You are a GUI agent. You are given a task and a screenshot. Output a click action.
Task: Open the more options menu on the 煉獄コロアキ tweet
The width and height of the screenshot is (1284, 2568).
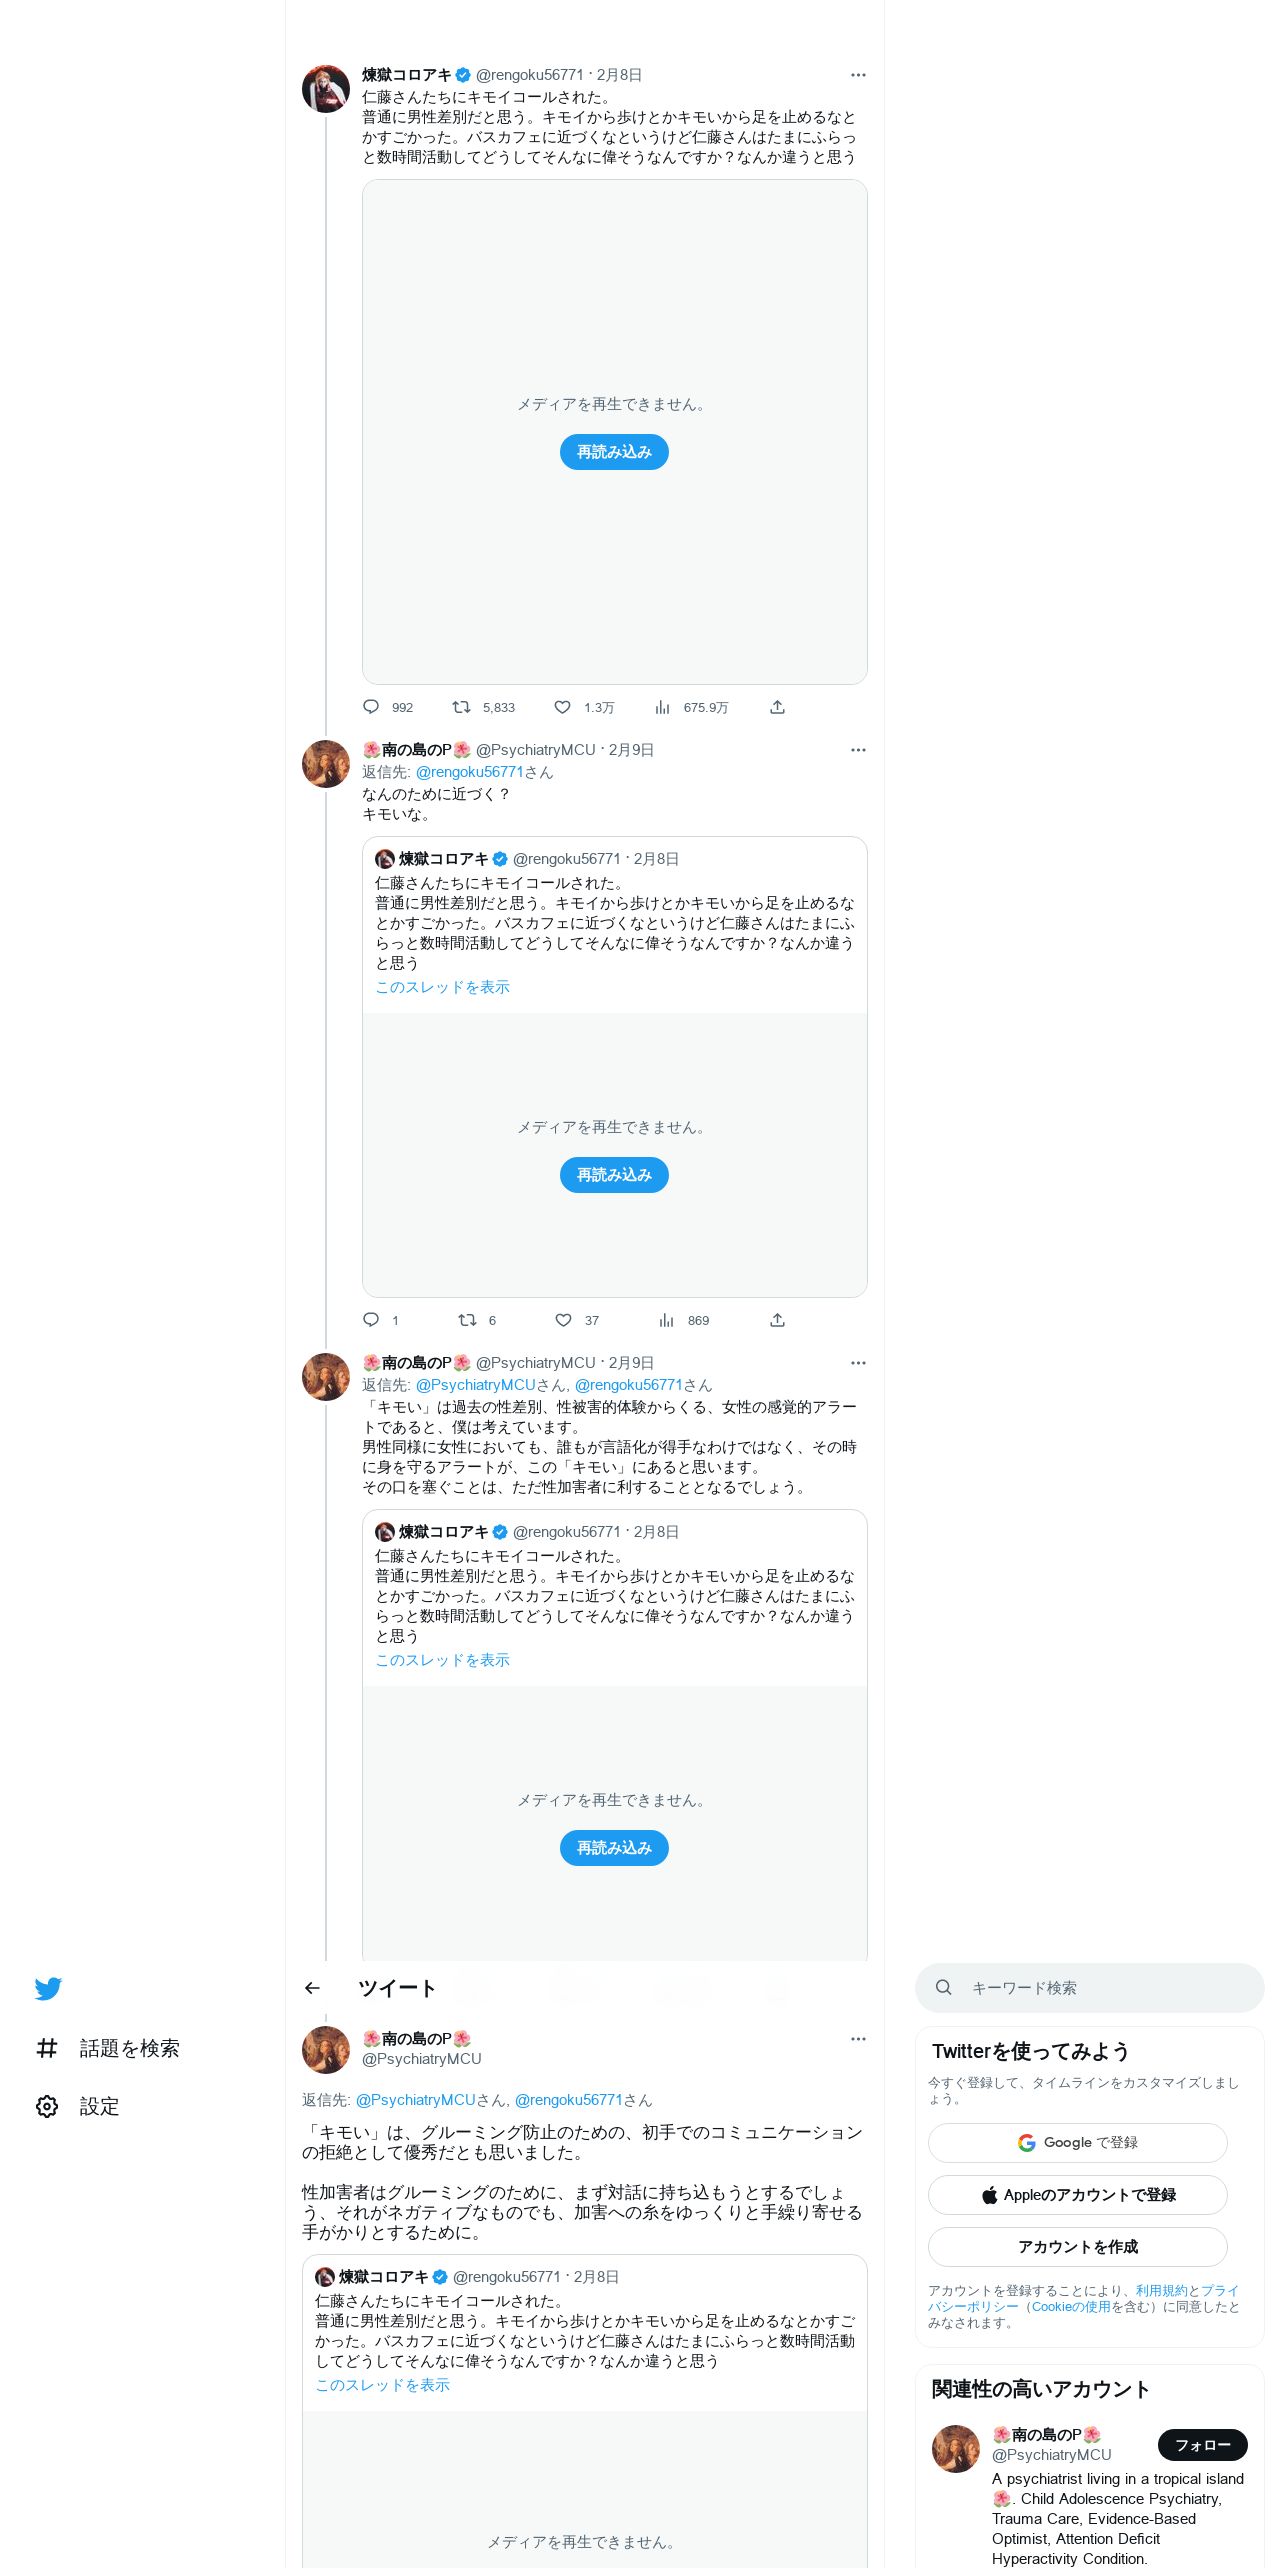click(x=858, y=75)
